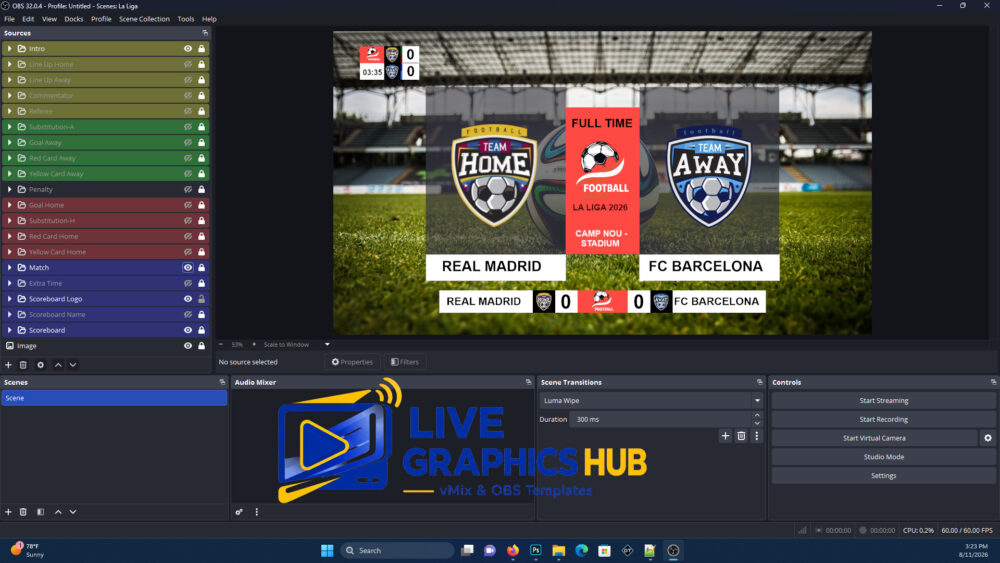The width and height of the screenshot is (1000, 563).
Task: Open Audio Mixer three-dot menu
Action: [x=257, y=511]
